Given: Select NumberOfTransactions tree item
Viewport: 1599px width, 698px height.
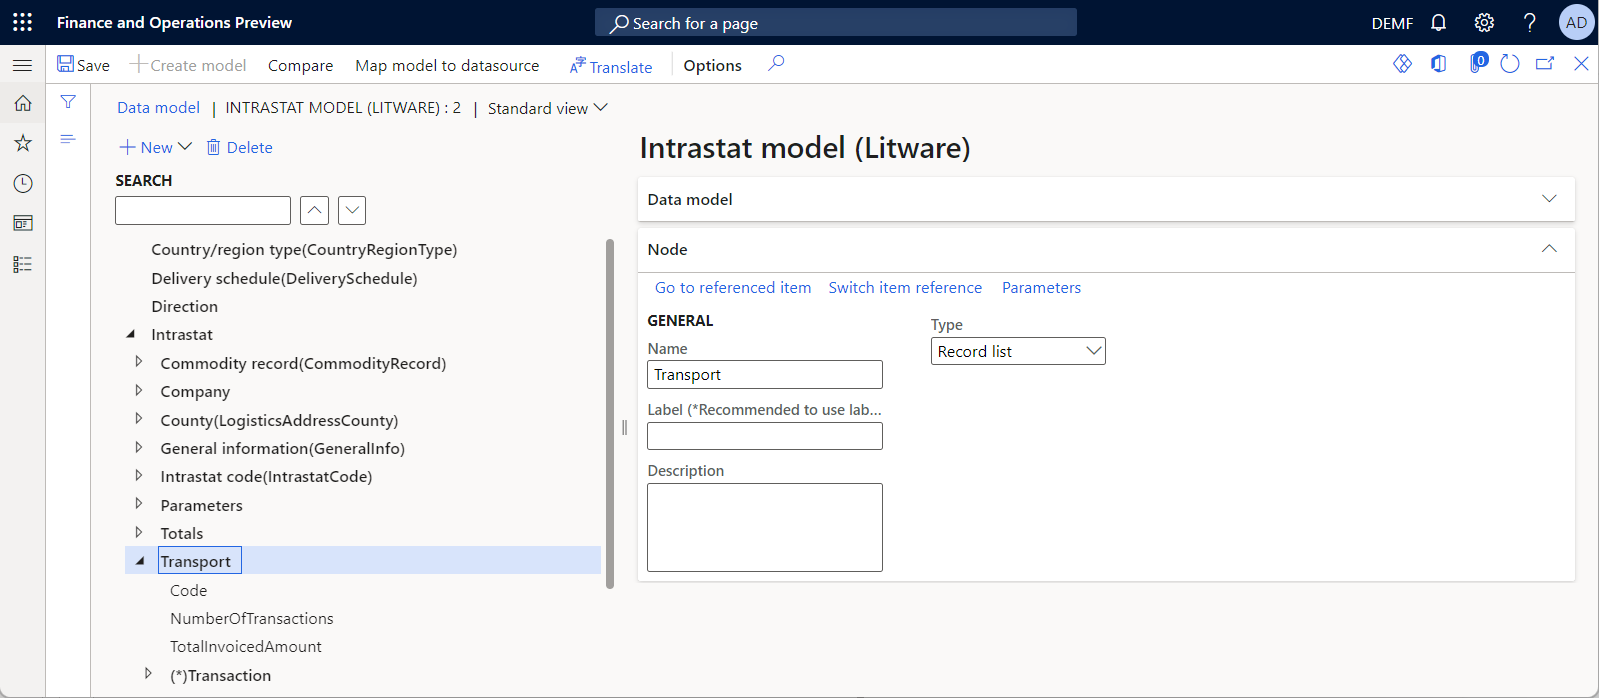Looking at the screenshot, I should [x=252, y=618].
